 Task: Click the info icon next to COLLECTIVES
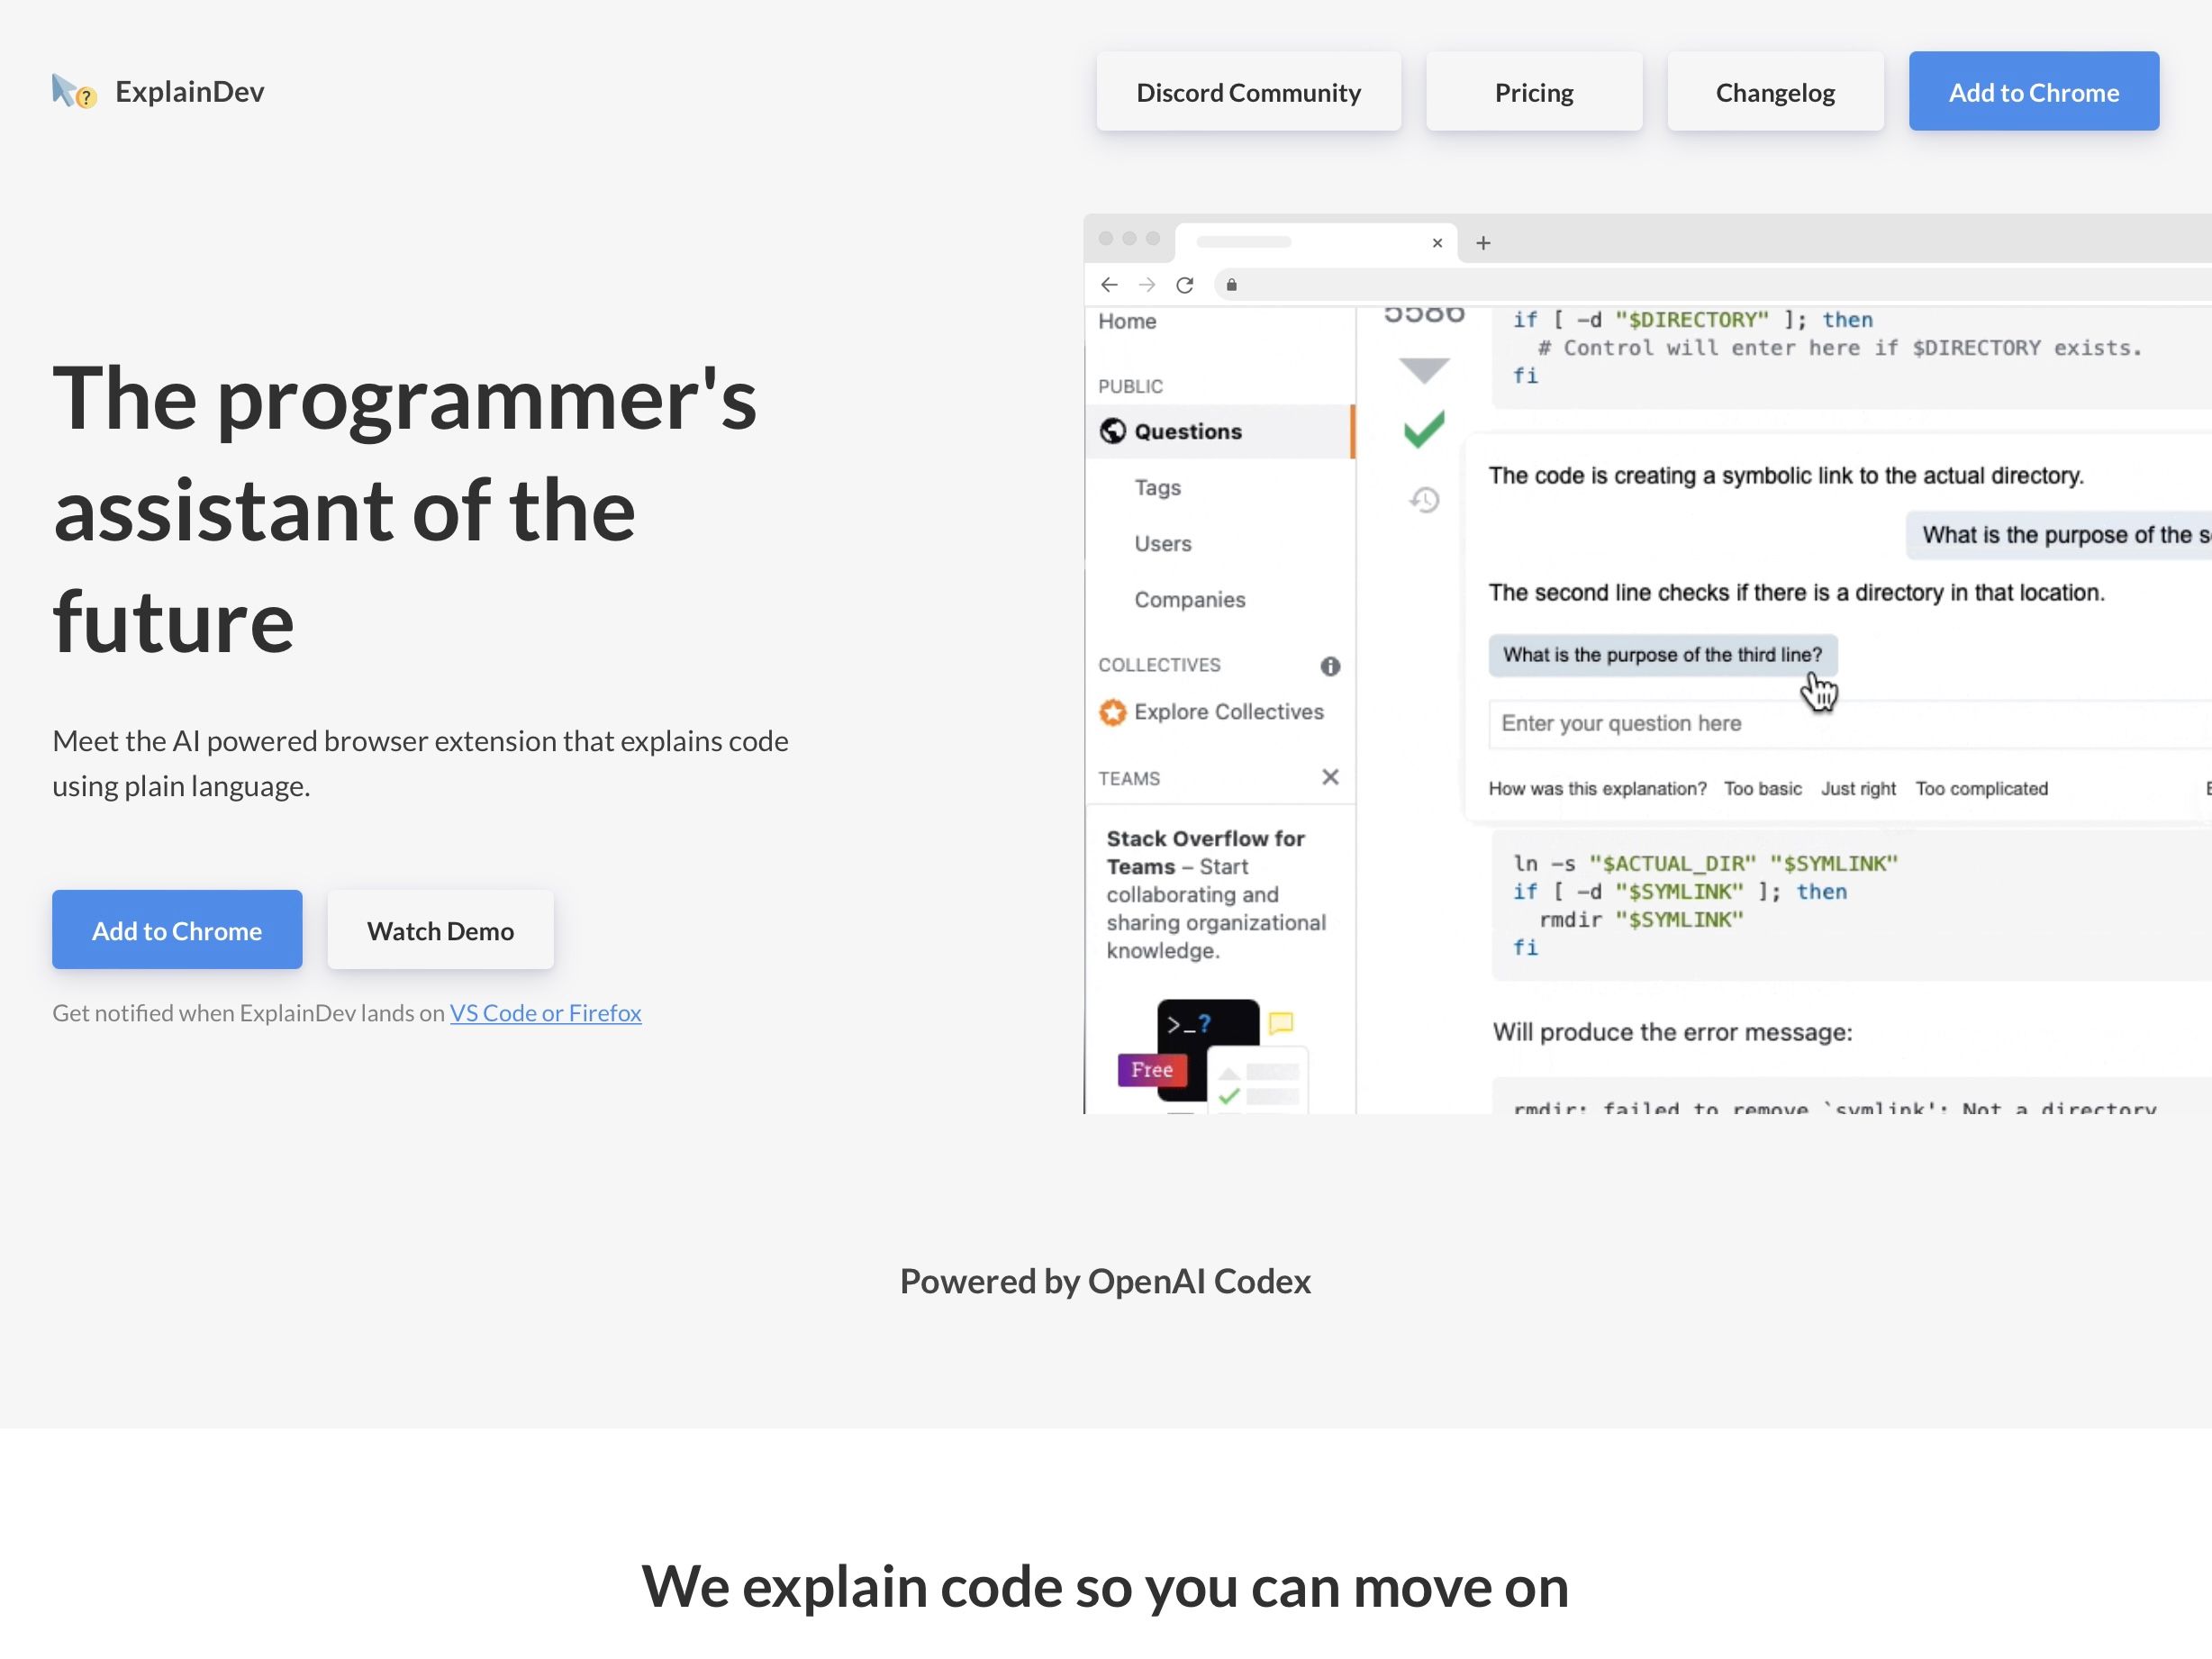pos(1330,666)
